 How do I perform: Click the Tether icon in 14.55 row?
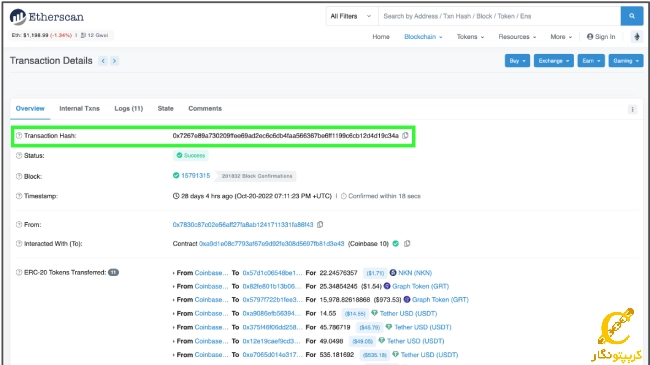(x=374, y=313)
